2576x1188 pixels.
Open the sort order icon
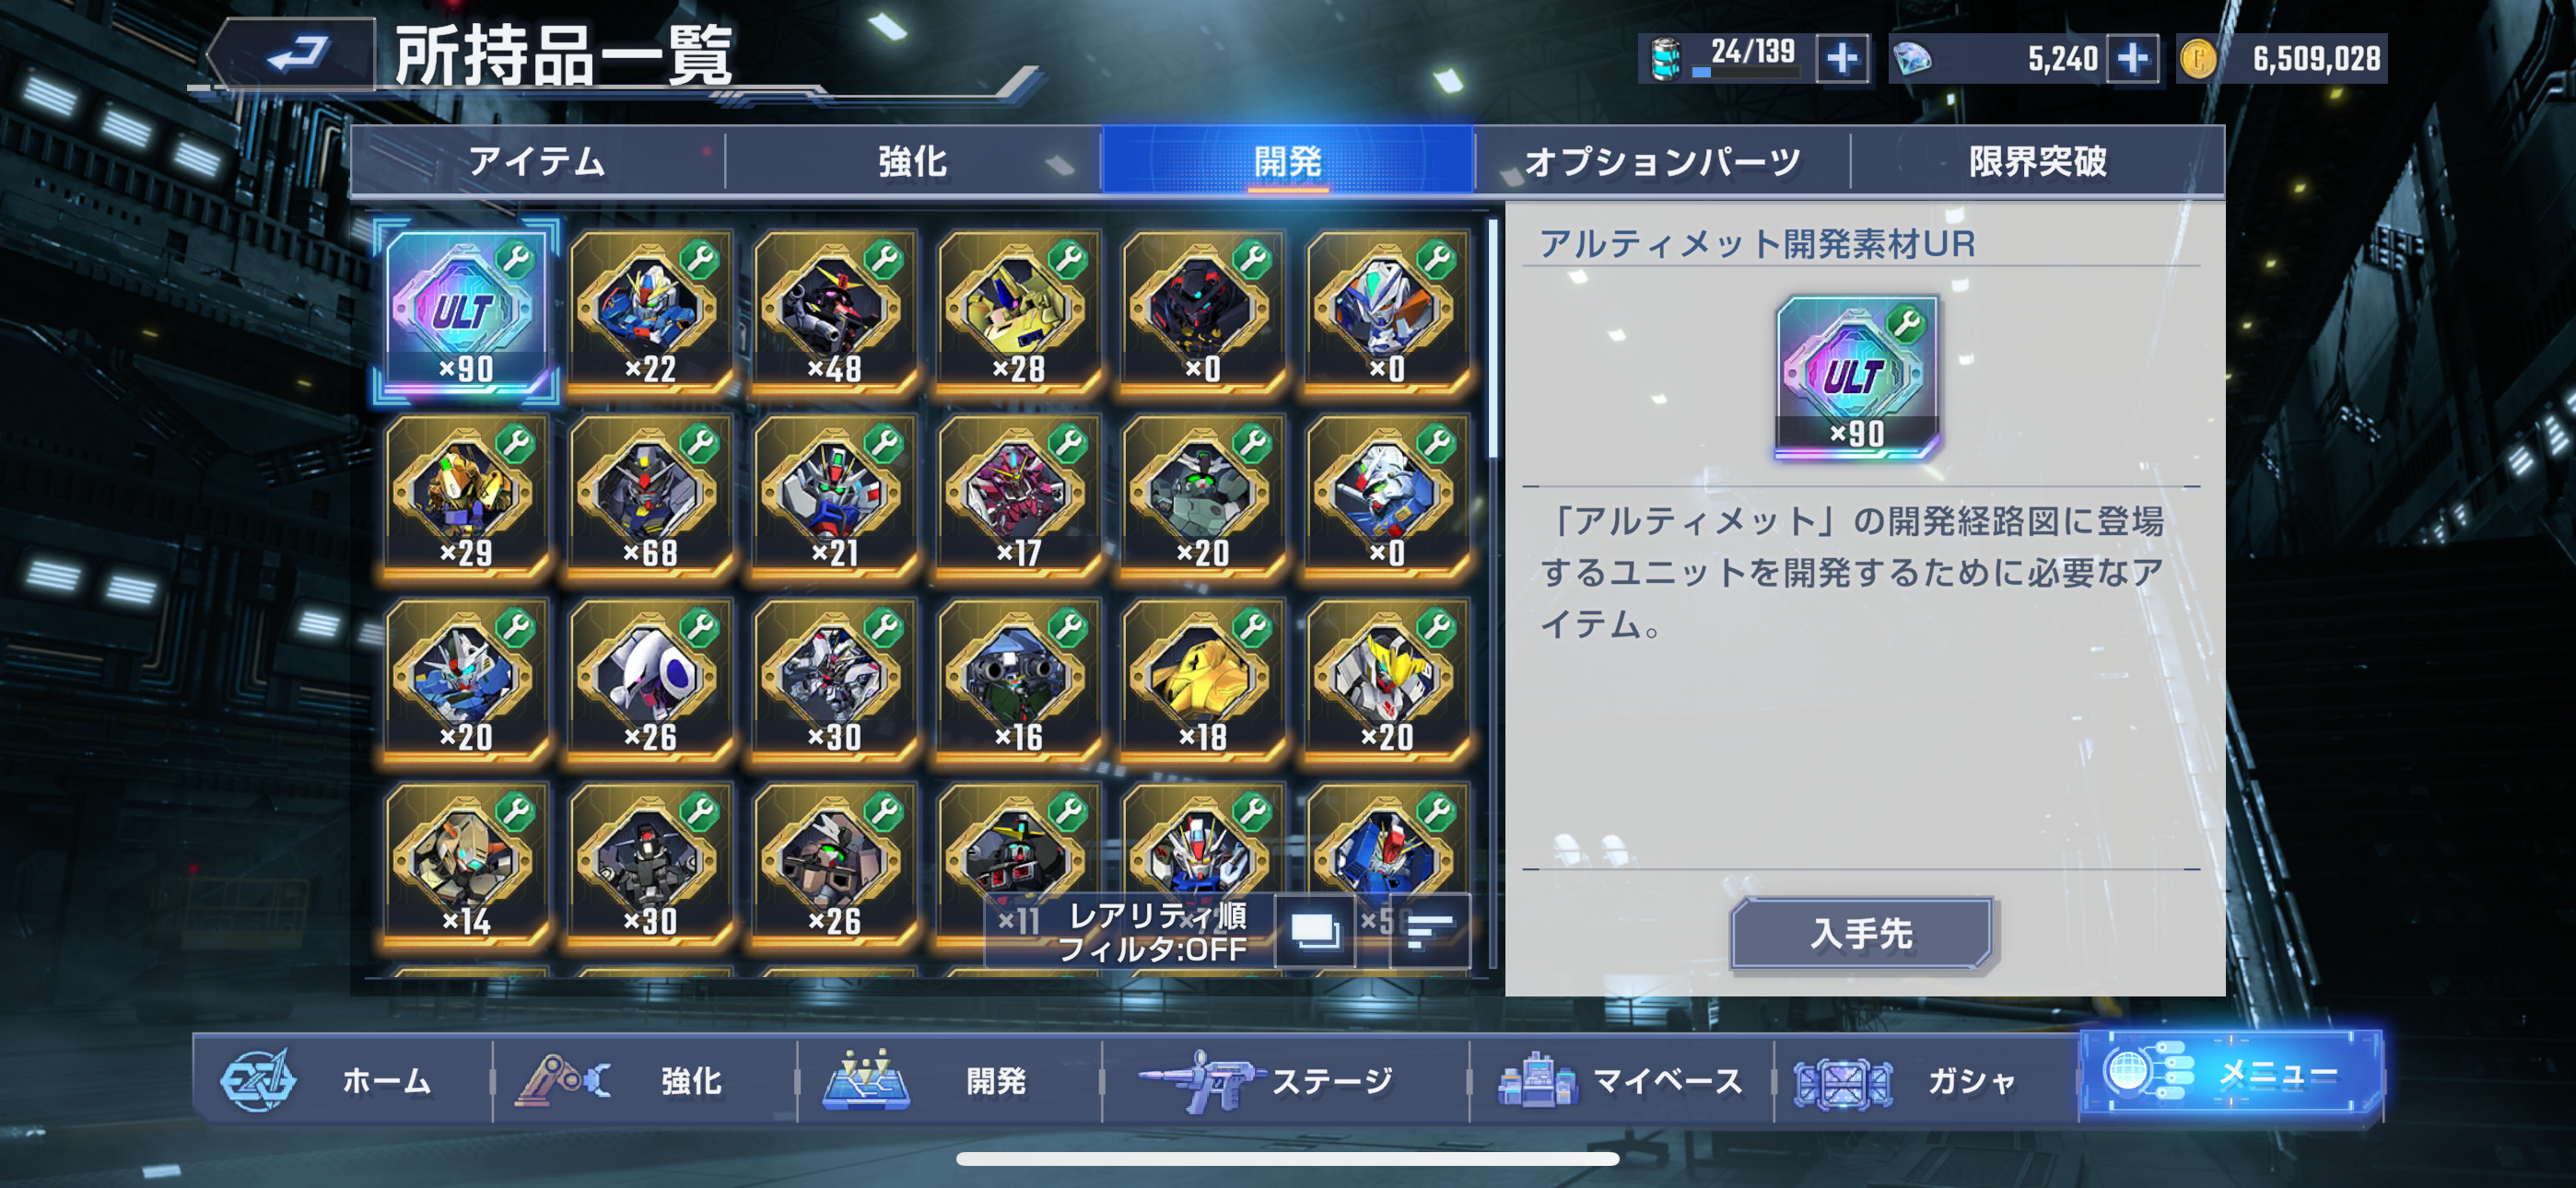click(x=1430, y=930)
